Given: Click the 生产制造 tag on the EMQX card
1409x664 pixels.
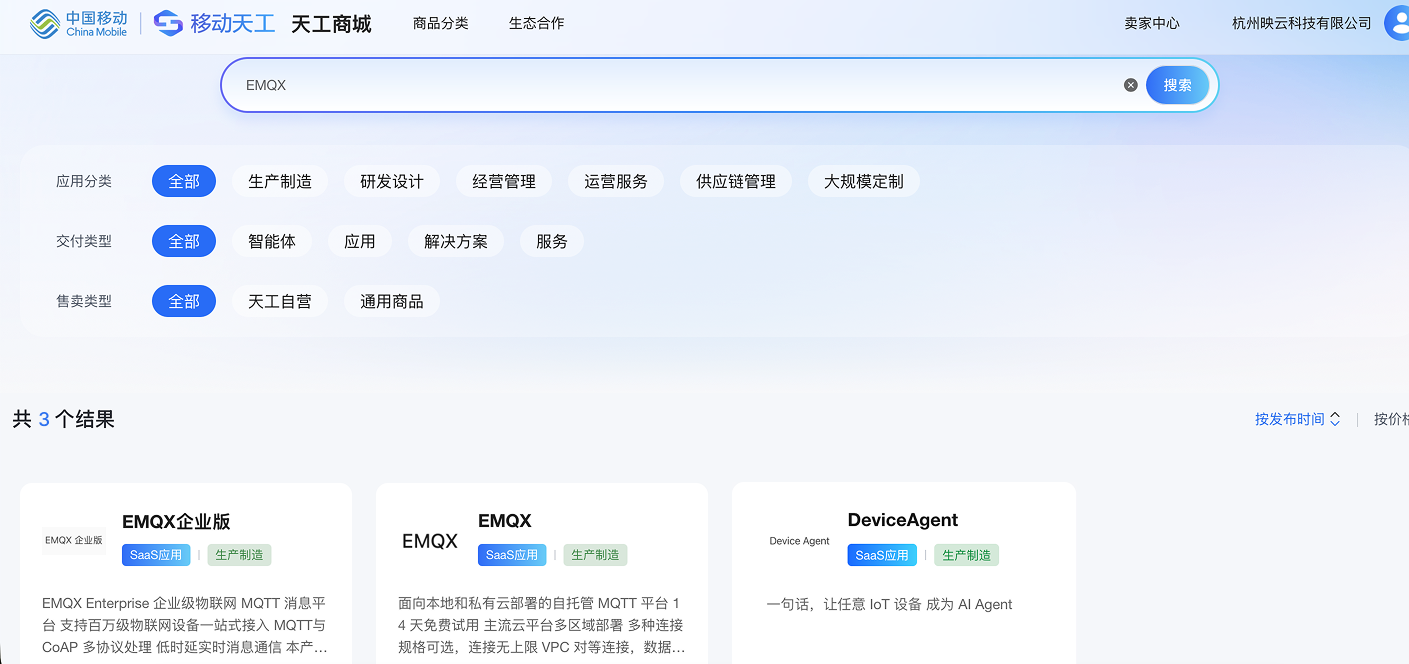Looking at the screenshot, I should coord(596,555).
